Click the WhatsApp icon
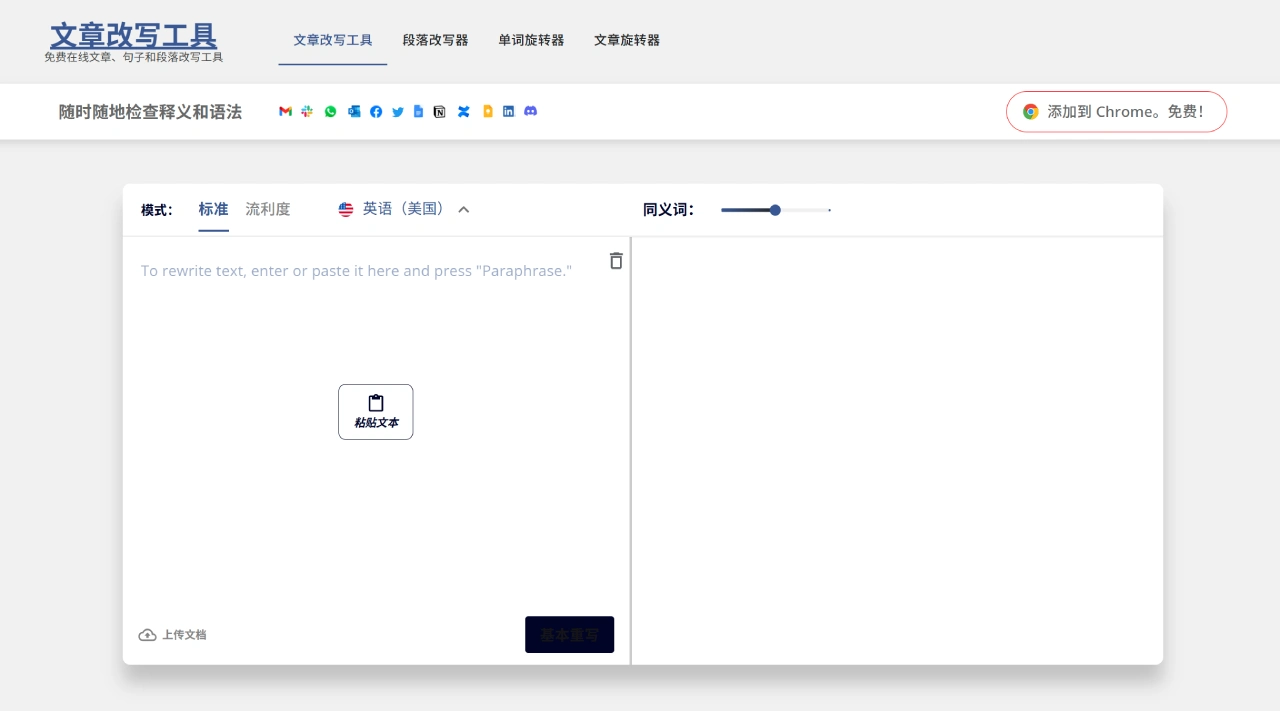 click(x=330, y=112)
